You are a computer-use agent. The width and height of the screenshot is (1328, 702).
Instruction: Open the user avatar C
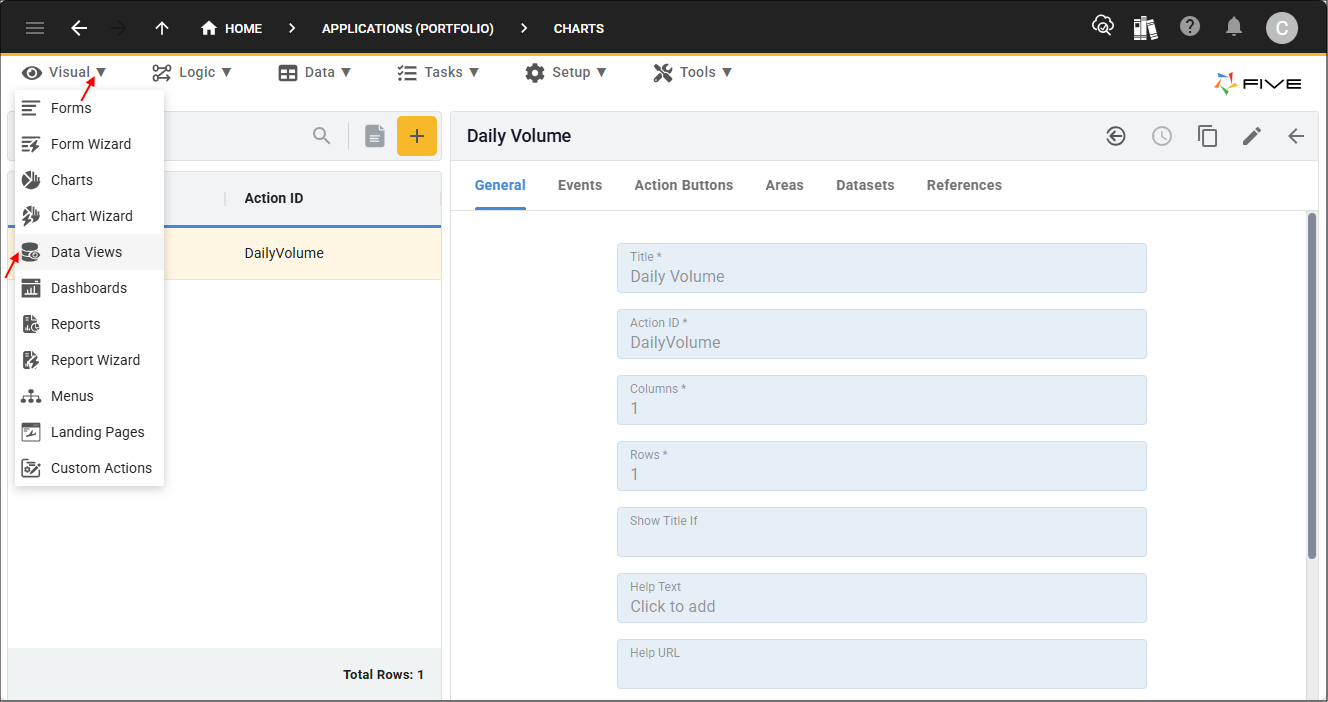(x=1281, y=28)
